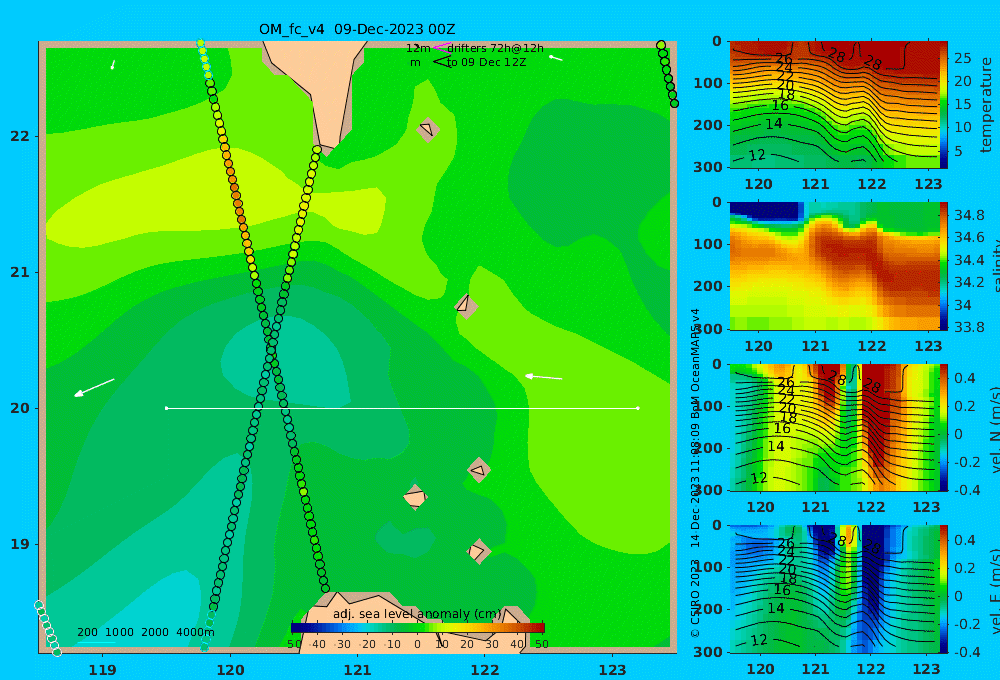Image resolution: width=1000 pixels, height=680 pixels.
Task: Click the latitude label '19' on the main map
Action: pos(20,544)
